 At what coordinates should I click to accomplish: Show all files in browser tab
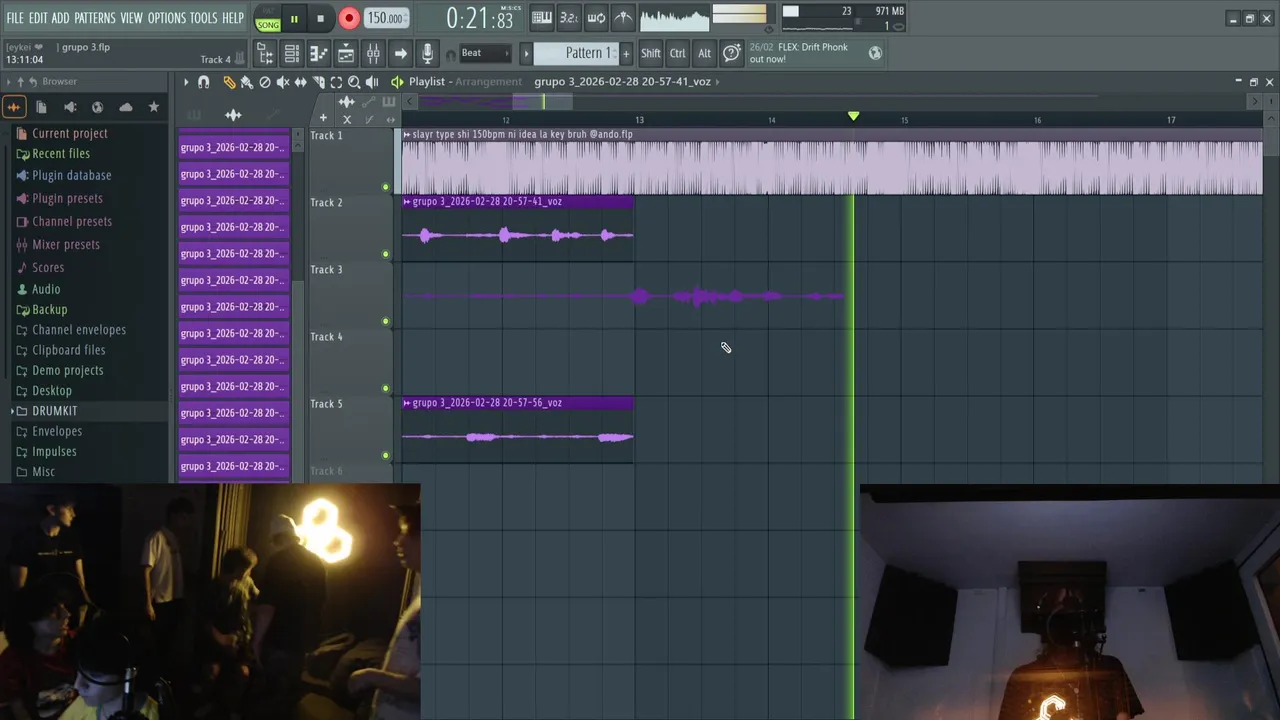(14, 107)
